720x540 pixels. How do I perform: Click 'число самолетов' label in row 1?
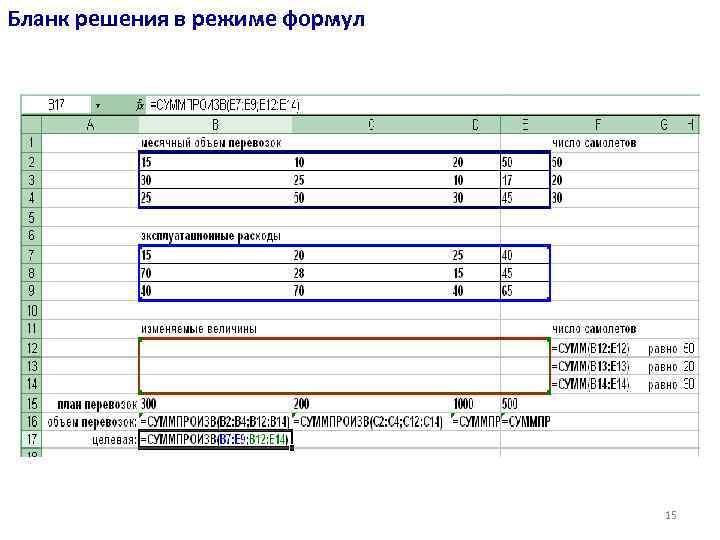[594, 143]
